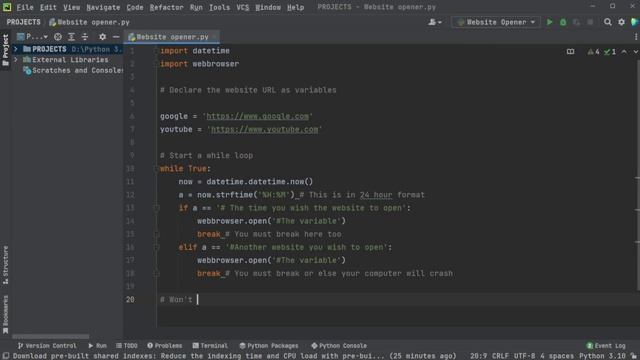Click Project panel horizontal scrollbar

51,337
